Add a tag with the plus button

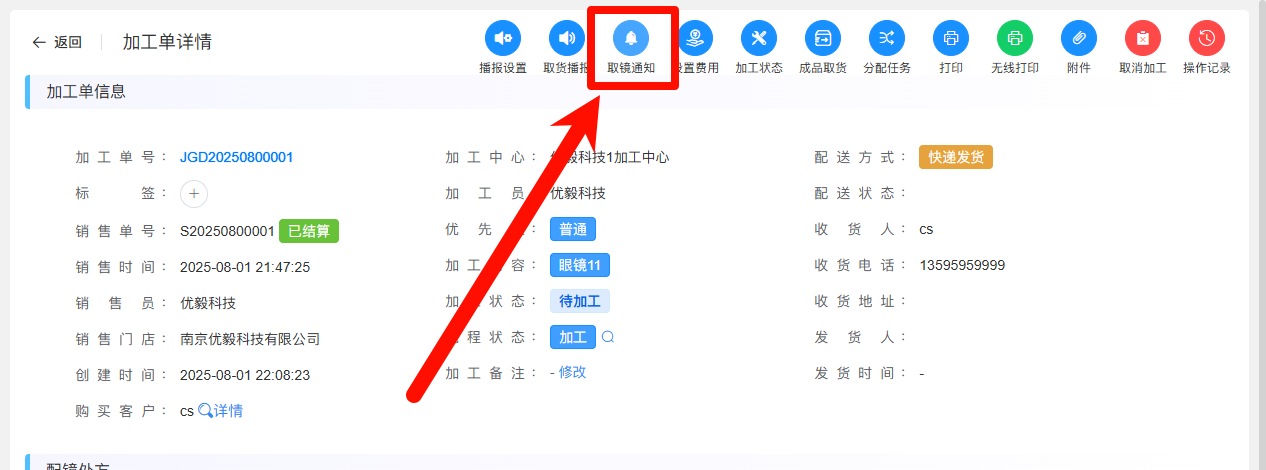pos(194,194)
